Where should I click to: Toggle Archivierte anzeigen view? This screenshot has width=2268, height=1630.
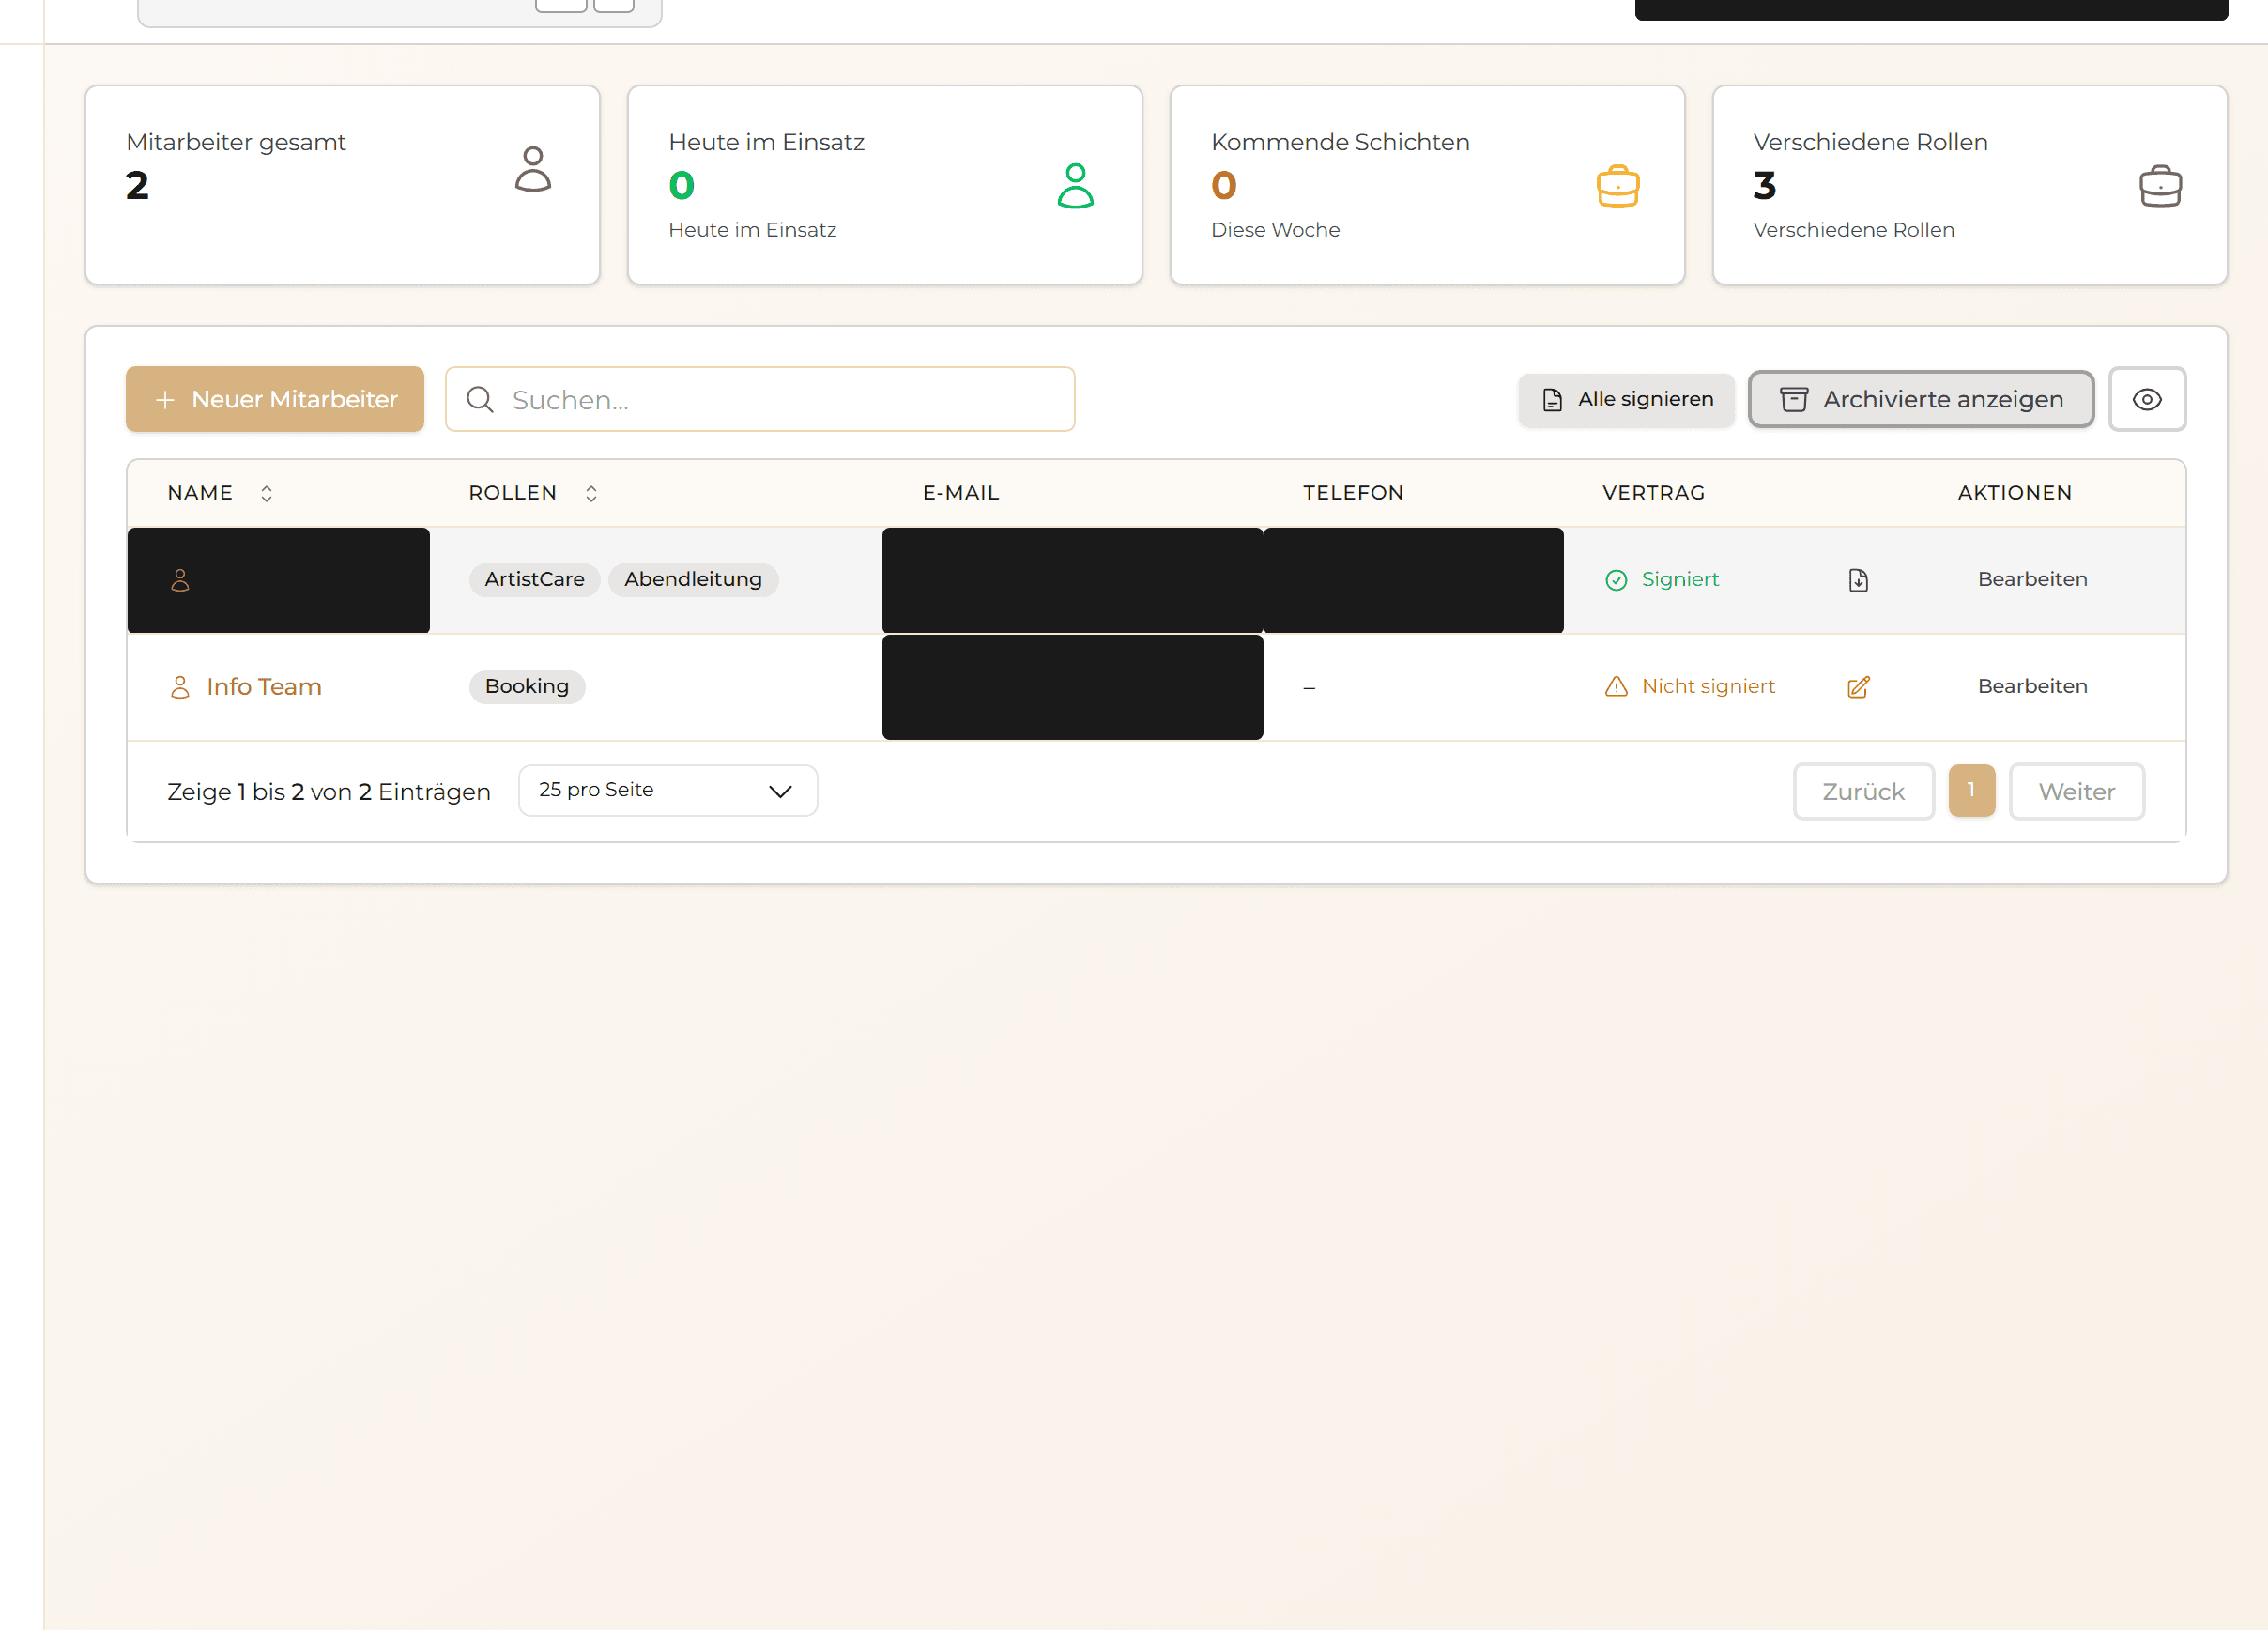pyautogui.click(x=1920, y=400)
